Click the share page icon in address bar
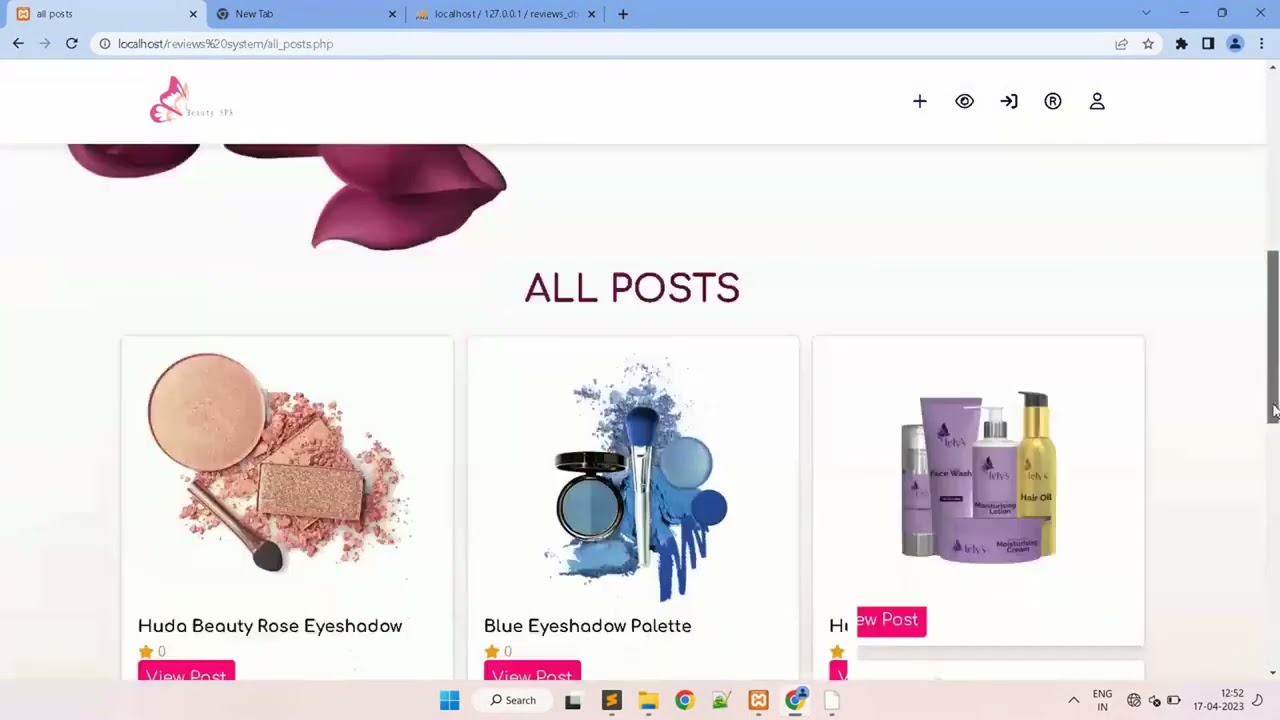Viewport: 1280px width, 720px height. 1121,44
